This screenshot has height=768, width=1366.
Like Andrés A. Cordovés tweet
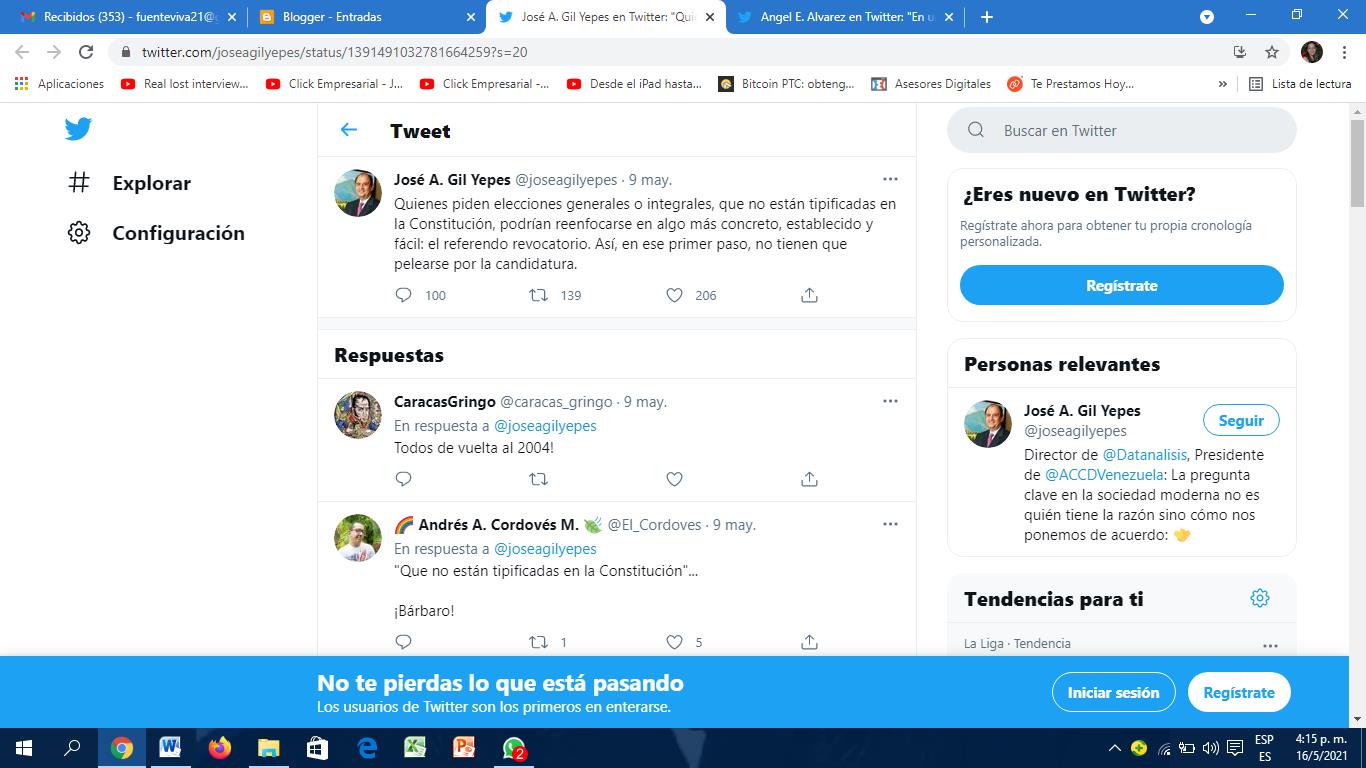click(674, 642)
